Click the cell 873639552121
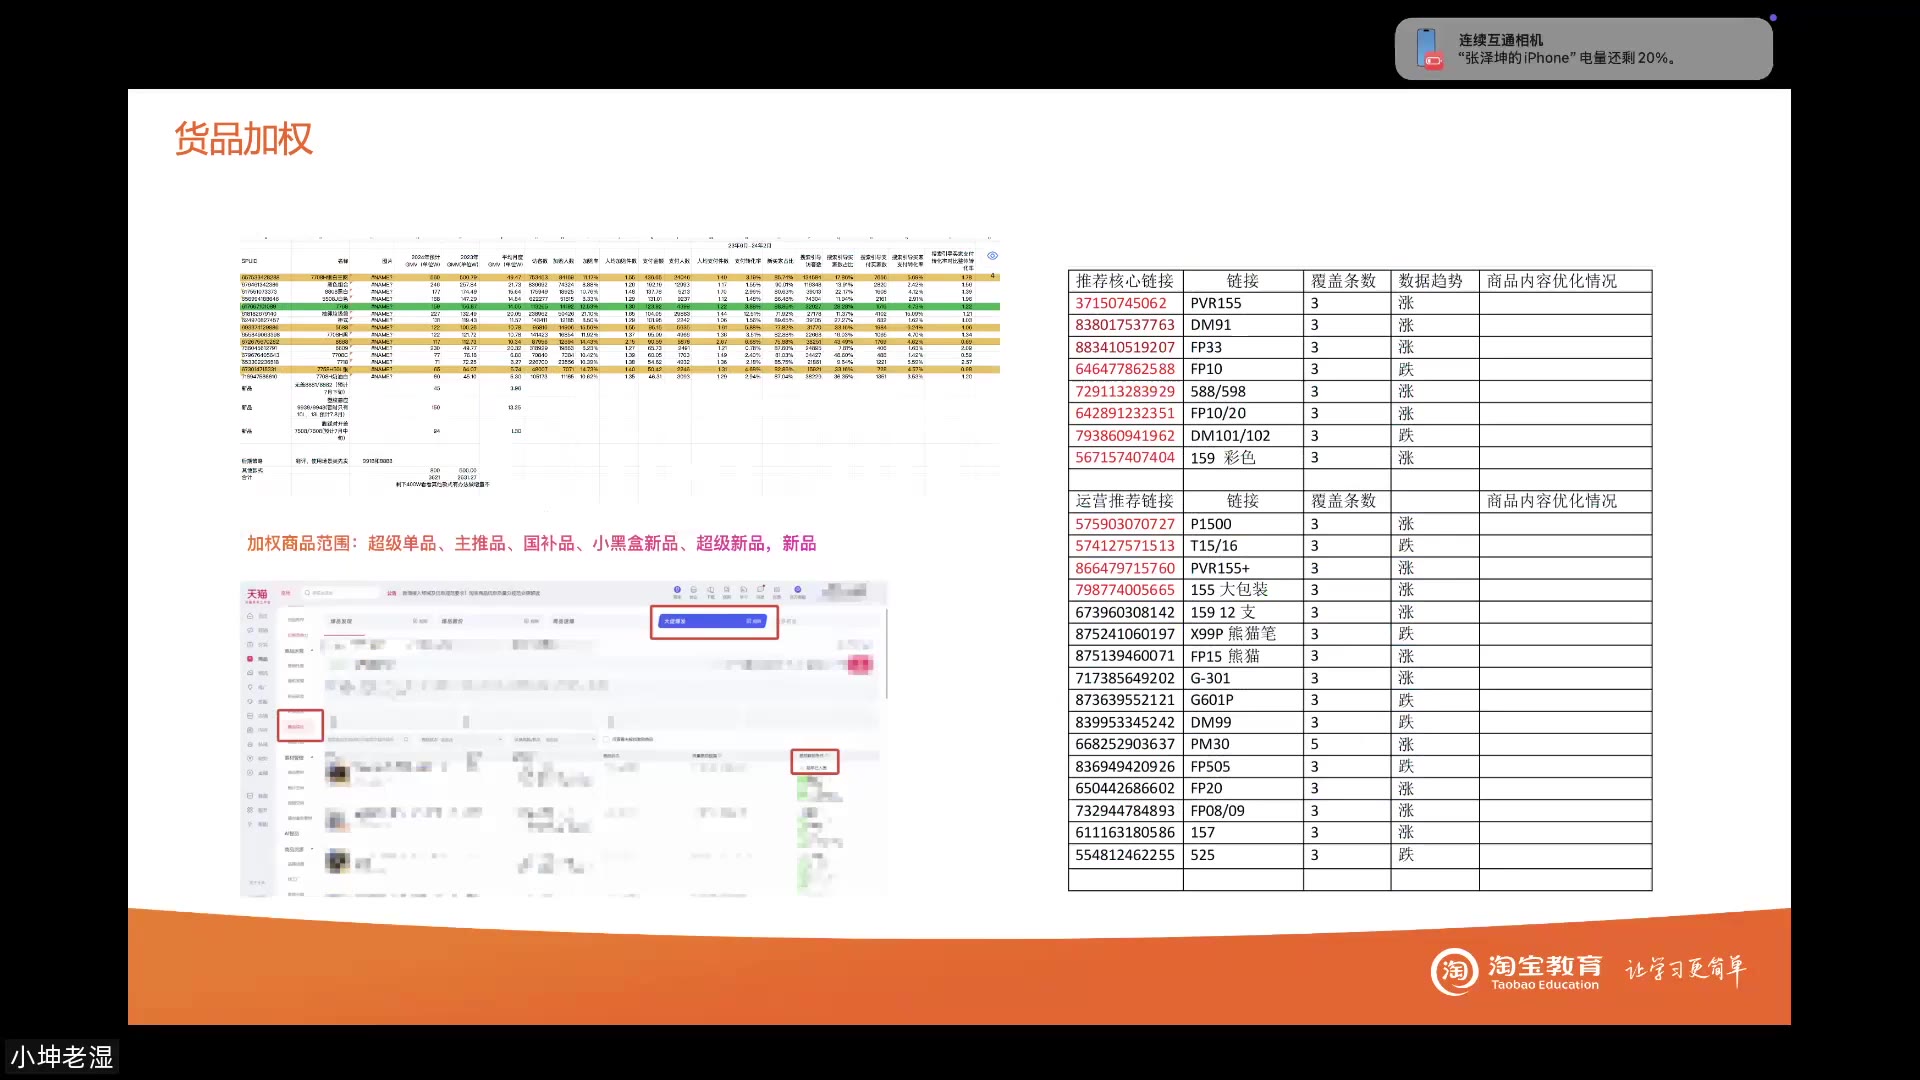 coord(1125,700)
